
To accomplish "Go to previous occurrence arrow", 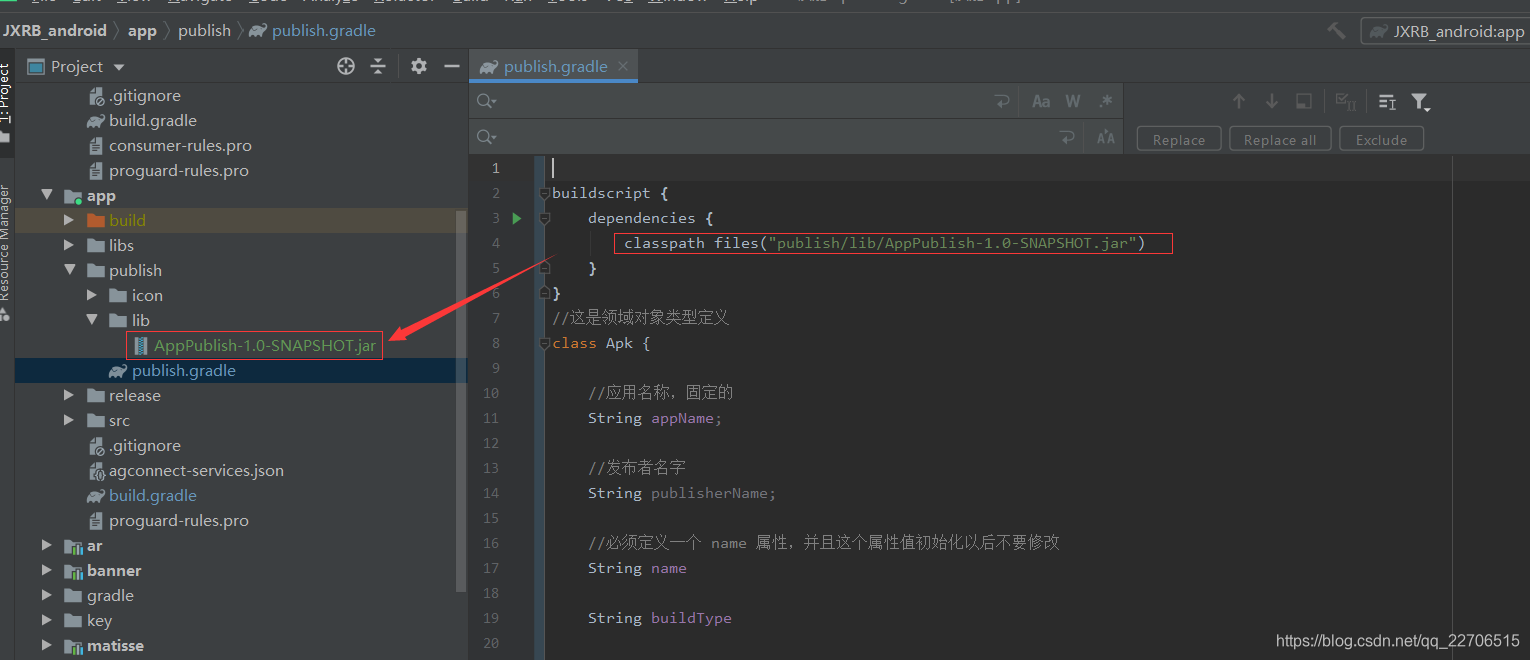I will [x=1239, y=101].
